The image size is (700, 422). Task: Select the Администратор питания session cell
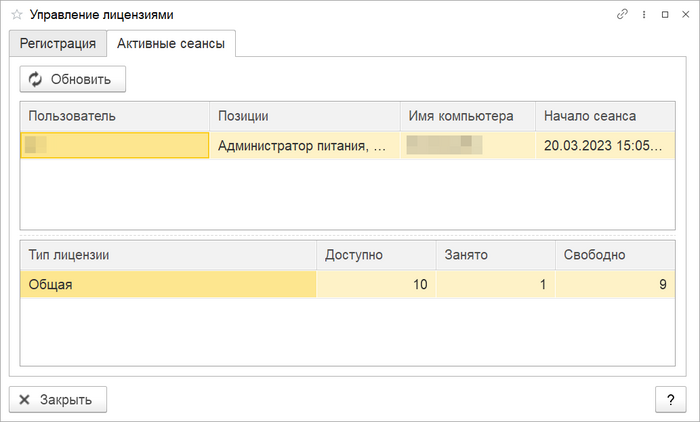coord(304,145)
